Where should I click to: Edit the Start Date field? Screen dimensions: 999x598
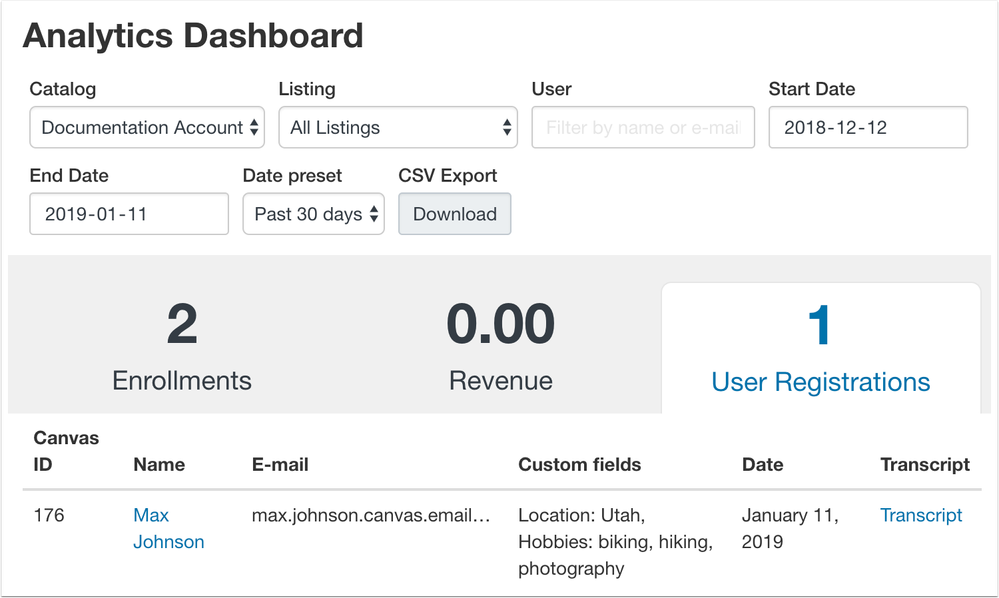point(866,127)
